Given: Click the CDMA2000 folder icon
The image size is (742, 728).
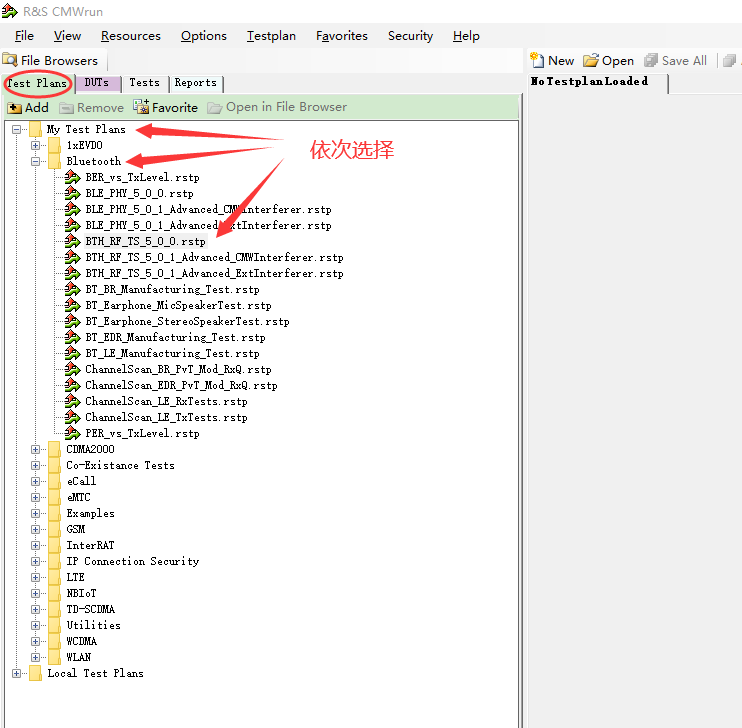Looking at the screenshot, I should 54,449.
